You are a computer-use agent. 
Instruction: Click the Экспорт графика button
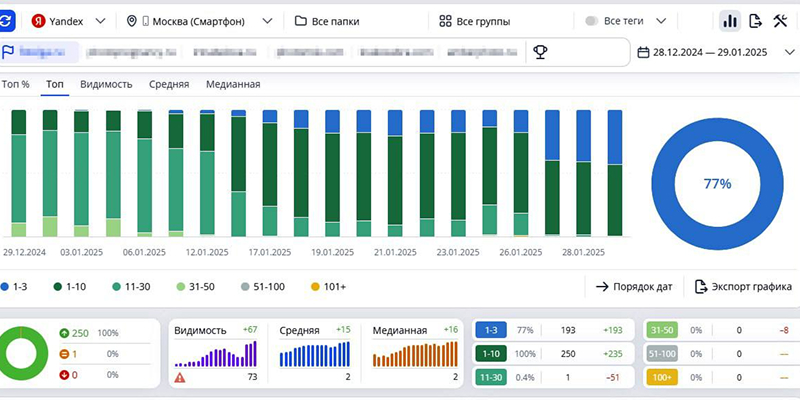pyautogui.click(x=743, y=287)
